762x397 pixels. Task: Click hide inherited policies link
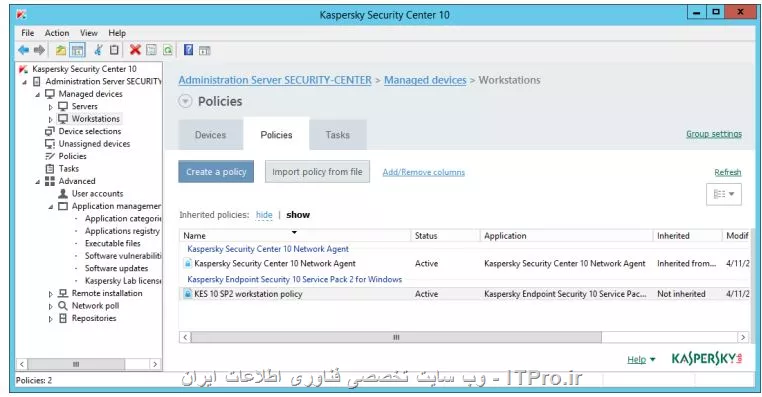(264, 215)
